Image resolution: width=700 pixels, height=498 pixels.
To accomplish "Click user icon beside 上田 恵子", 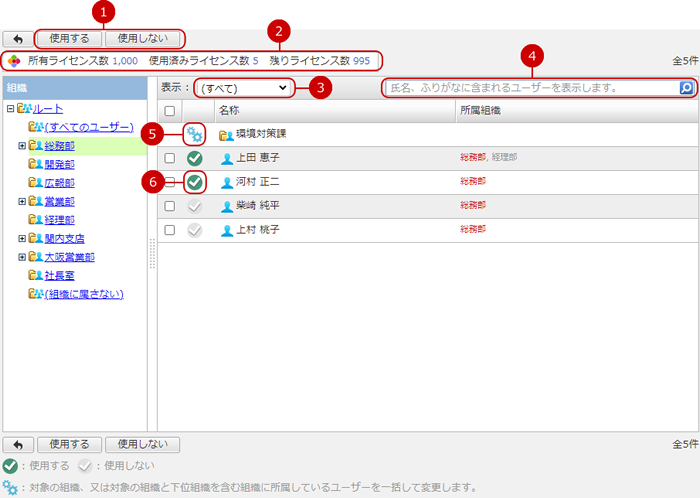I will tap(227, 158).
